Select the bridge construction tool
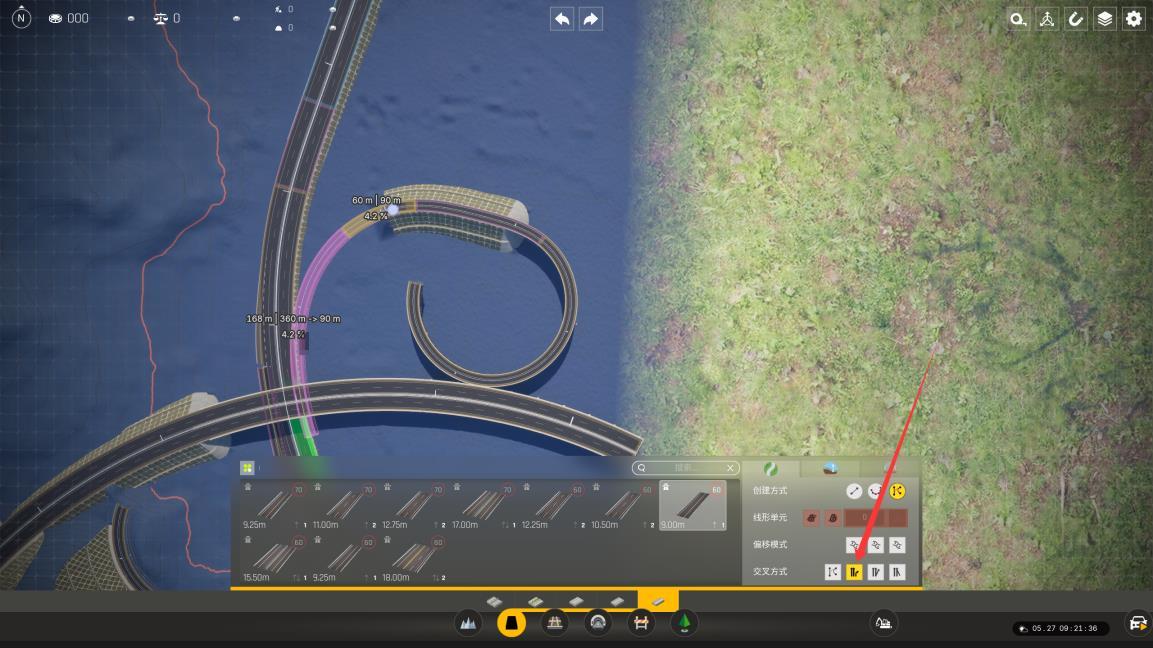This screenshot has height=648, width=1153. tap(554, 624)
